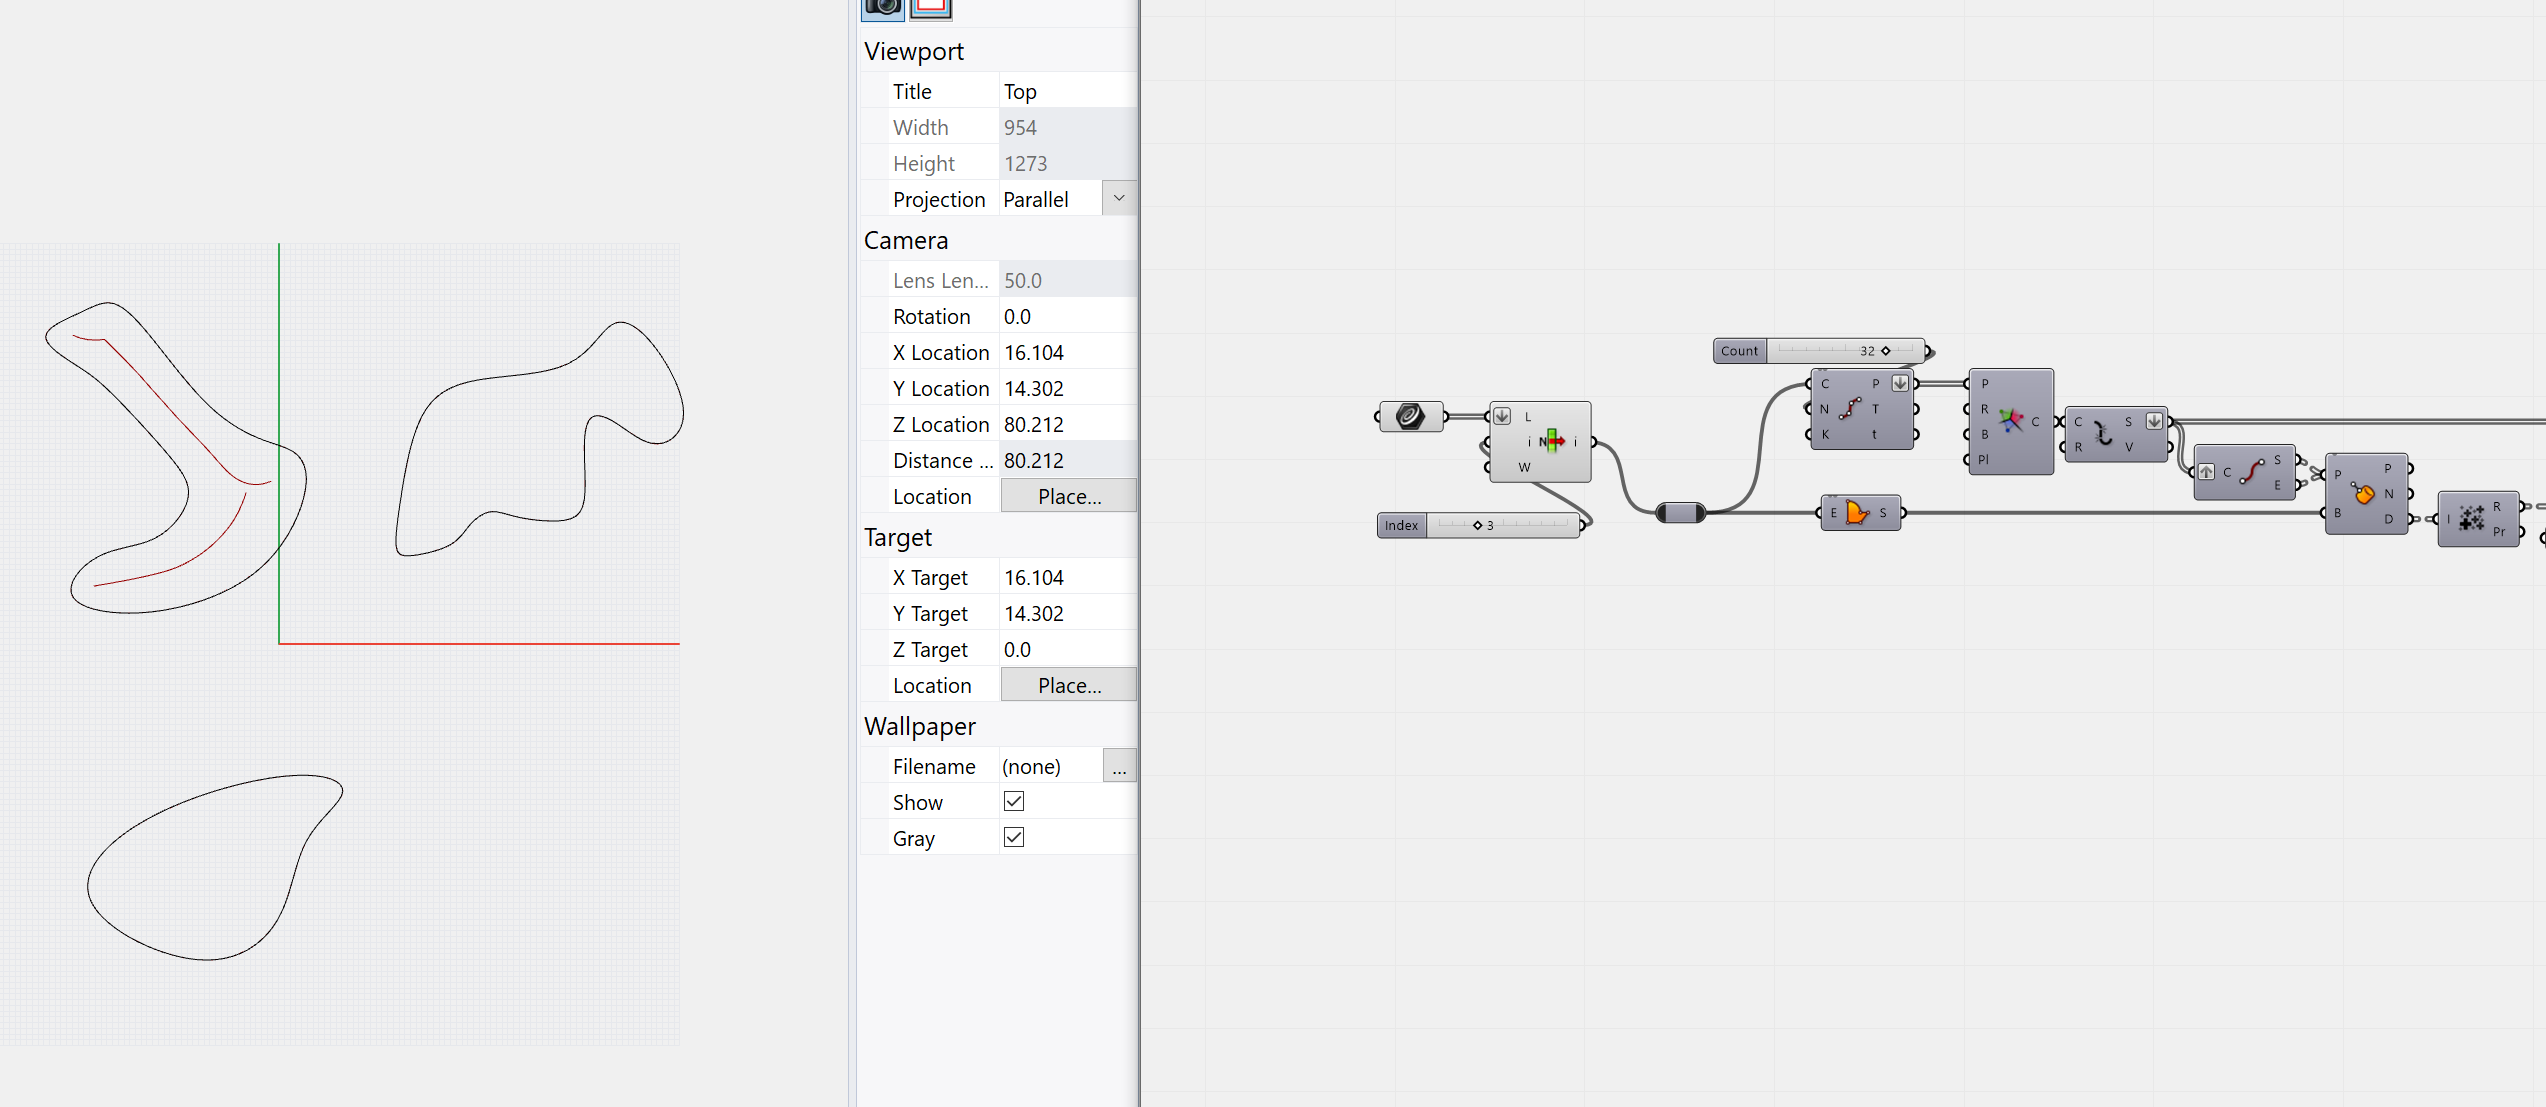Click the Boundary Surfaces orange icon
Viewport: 2546px width, 1107px height.
coord(1858,513)
